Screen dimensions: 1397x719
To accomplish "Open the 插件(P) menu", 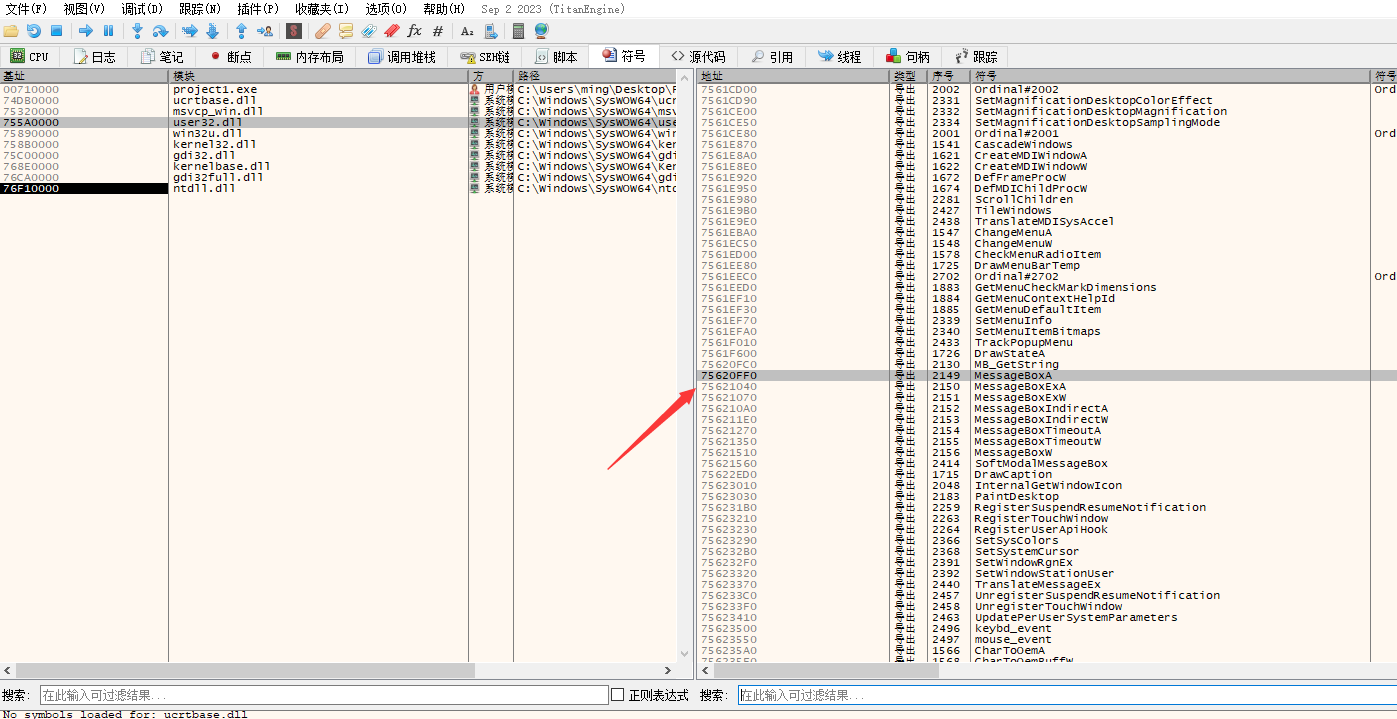I will (257, 9).
